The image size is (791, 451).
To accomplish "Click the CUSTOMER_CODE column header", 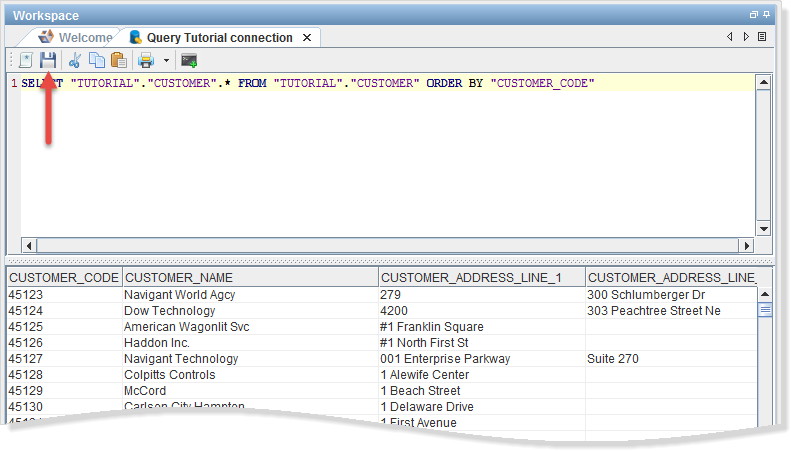I will point(64,277).
